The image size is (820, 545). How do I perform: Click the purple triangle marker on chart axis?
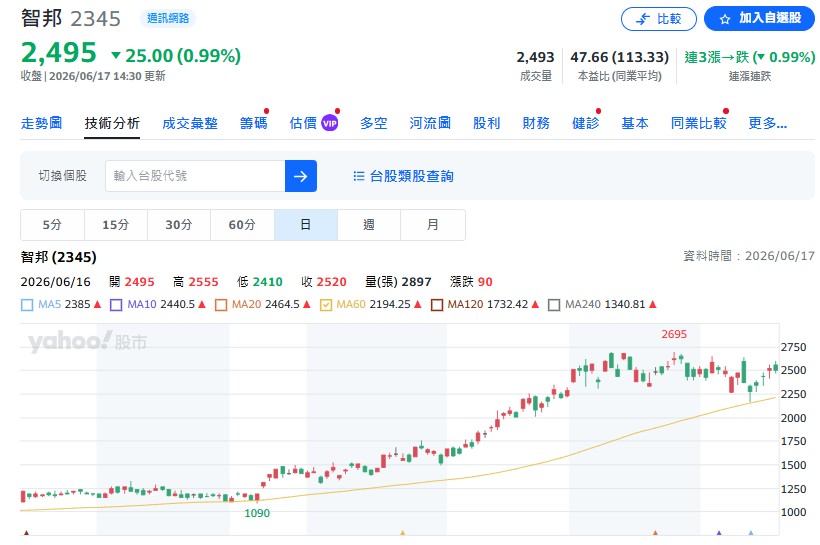click(x=719, y=533)
